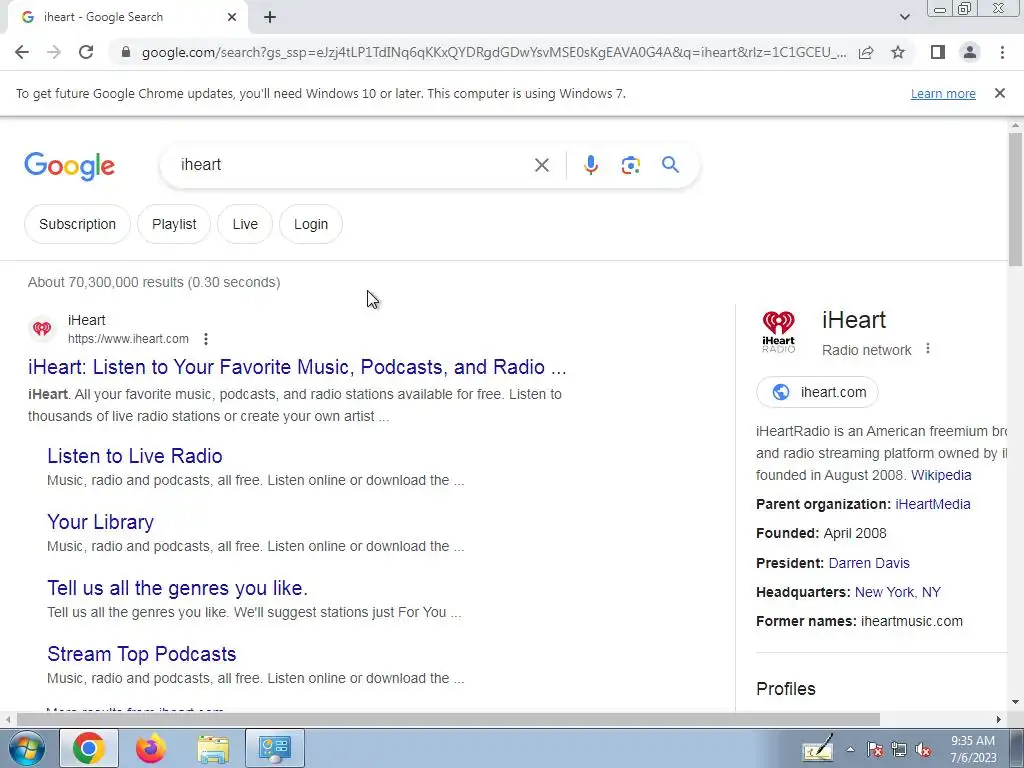Clear the search box text

541,165
